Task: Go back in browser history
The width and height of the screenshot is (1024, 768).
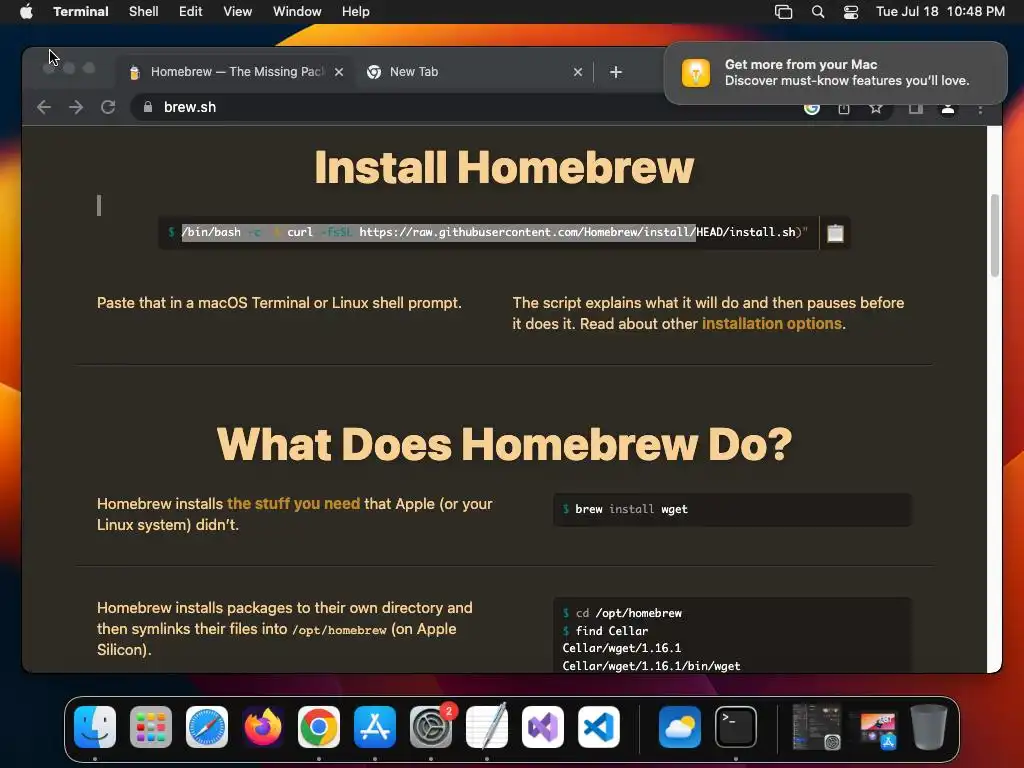Action: point(44,107)
